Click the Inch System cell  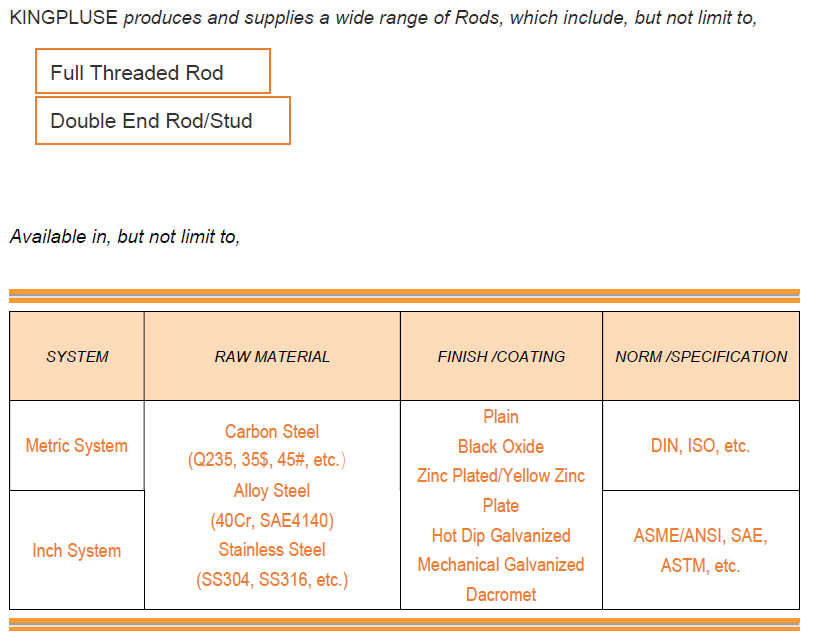click(x=77, y=550)
